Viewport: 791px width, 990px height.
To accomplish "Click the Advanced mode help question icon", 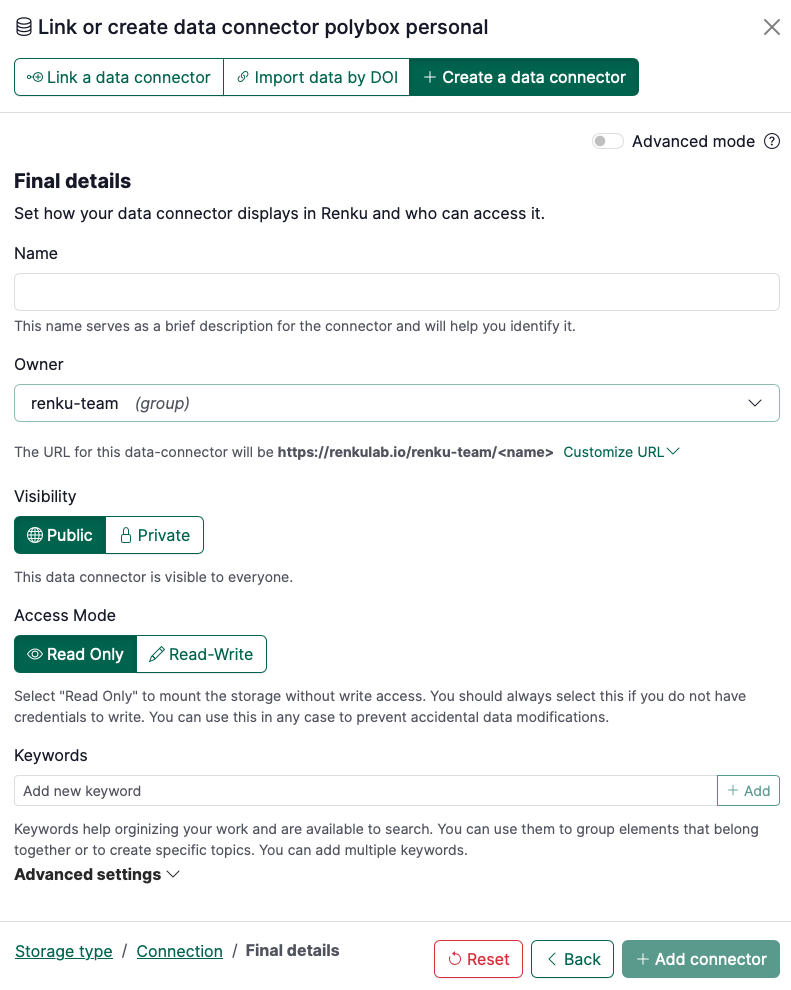I will 771,141.
